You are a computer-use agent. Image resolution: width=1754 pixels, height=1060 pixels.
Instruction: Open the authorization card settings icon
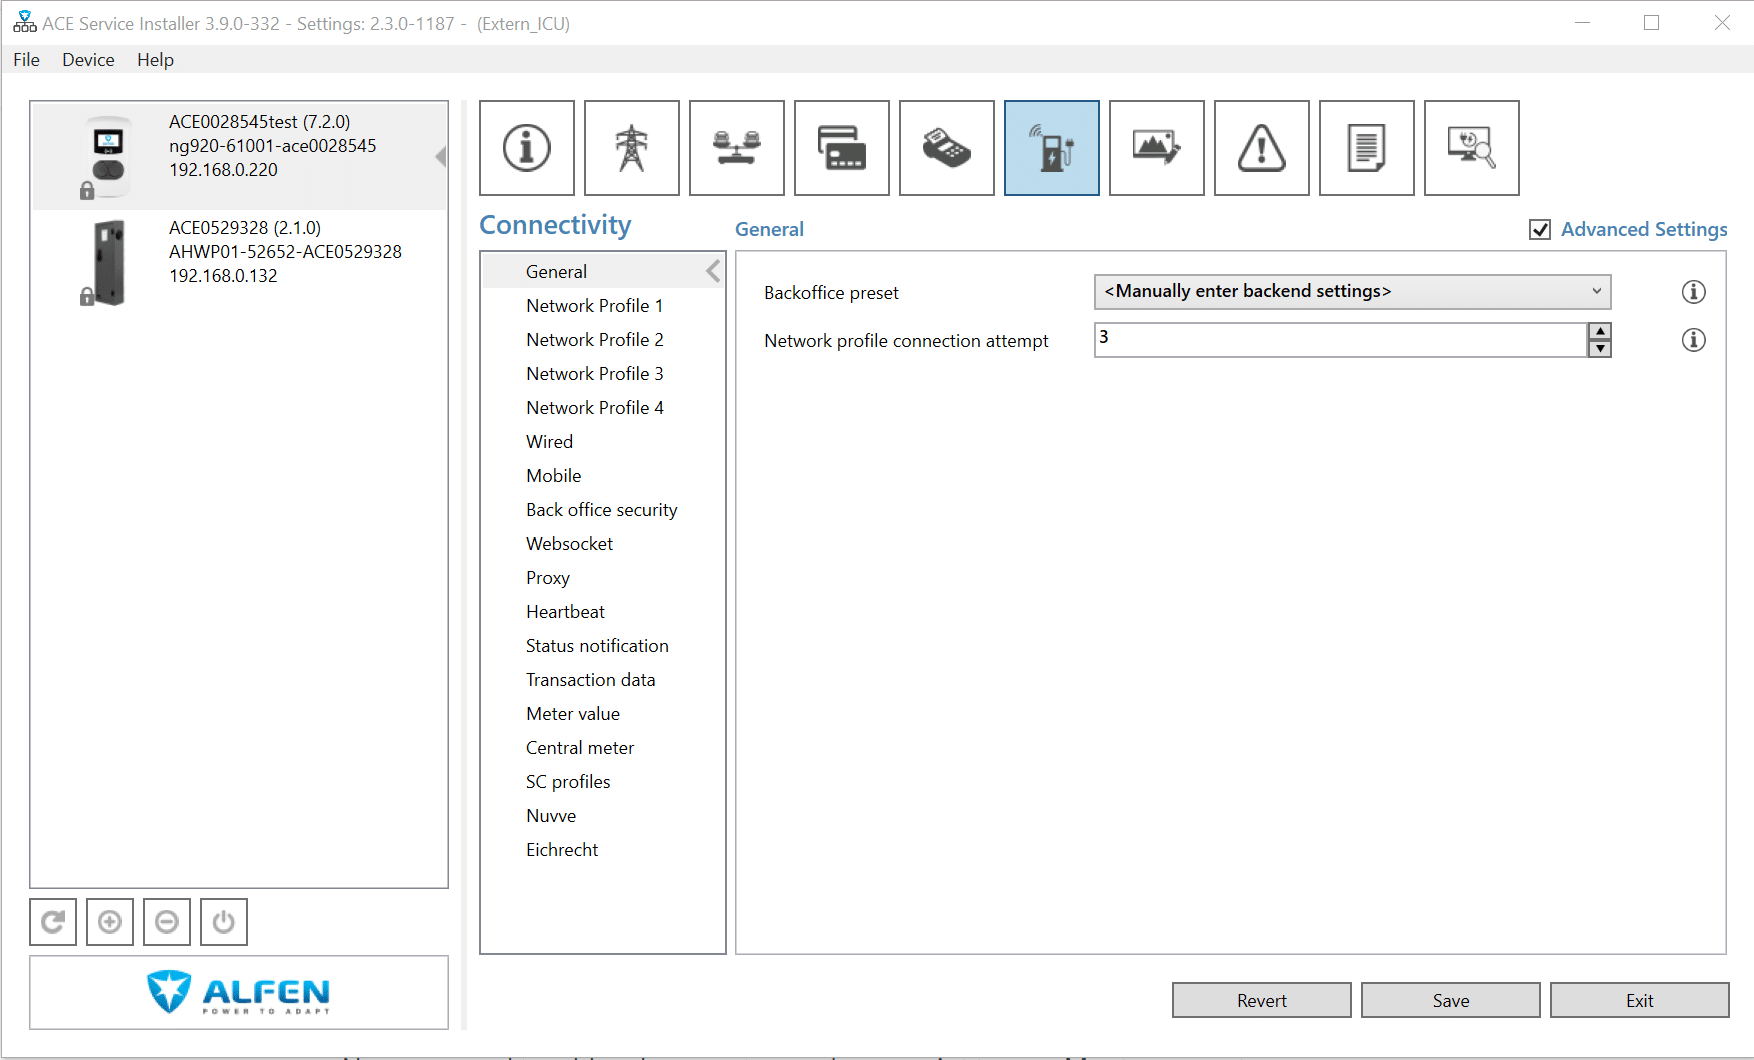point(841,147)
